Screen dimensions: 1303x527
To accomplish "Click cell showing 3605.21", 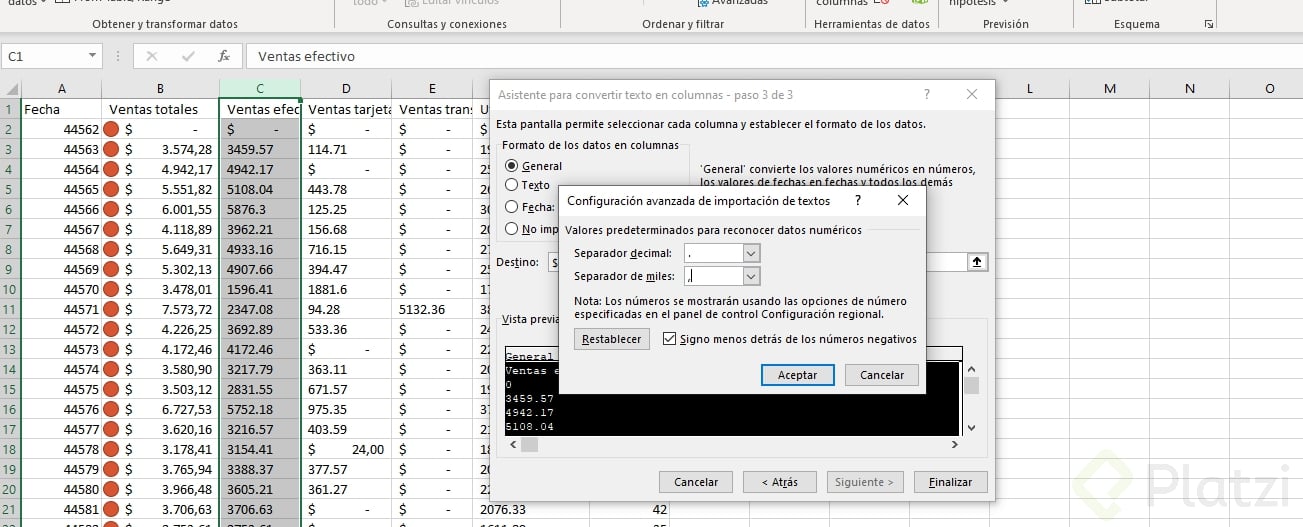I will pyautogui.click(x=260, y=489).
